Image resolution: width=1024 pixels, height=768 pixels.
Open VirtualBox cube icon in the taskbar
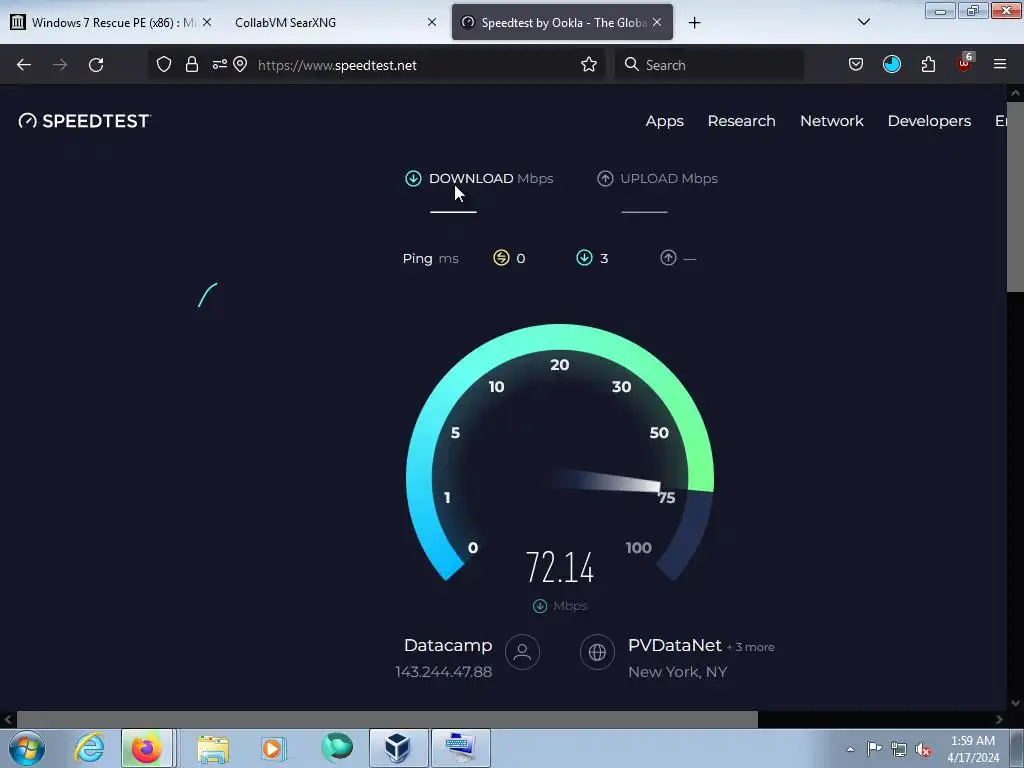coord(398,748)
